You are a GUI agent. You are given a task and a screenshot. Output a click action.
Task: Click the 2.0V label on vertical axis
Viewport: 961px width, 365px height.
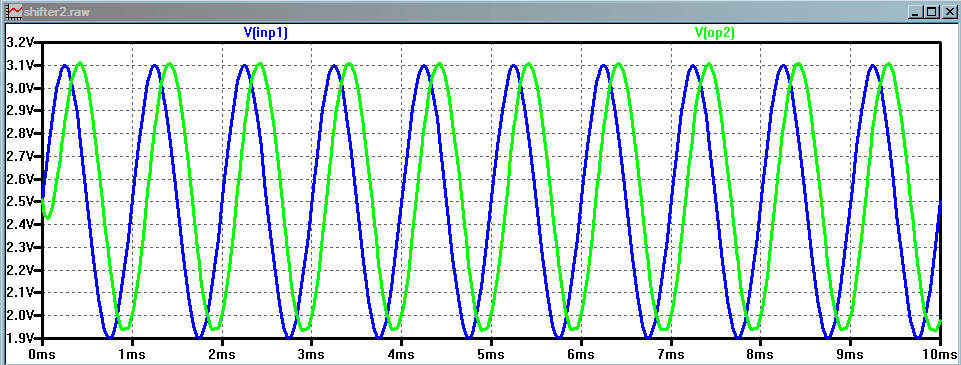pyautogui.click(x=18, y=315)
